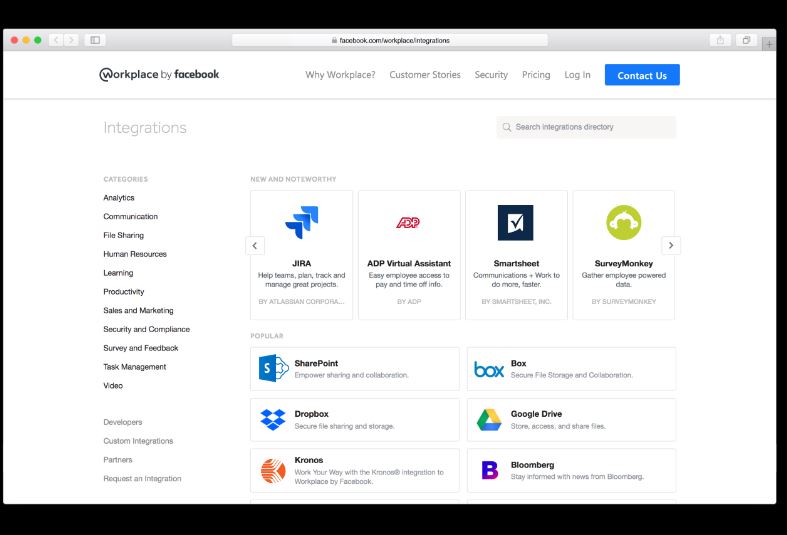Screen dimensions: 787x535
Task: Open the Dropbox integration title
Action: (312, 414)
